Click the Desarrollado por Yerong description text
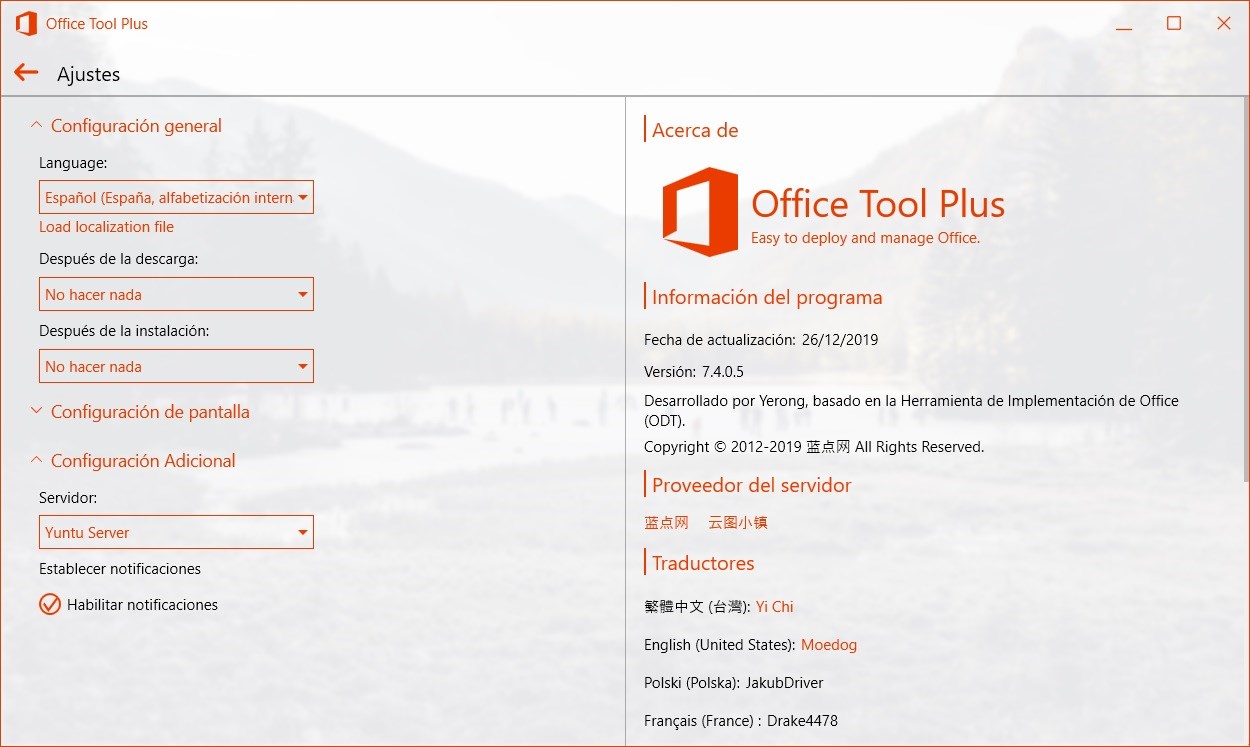This screenshot has height=747, width=1250. [911, 410]
